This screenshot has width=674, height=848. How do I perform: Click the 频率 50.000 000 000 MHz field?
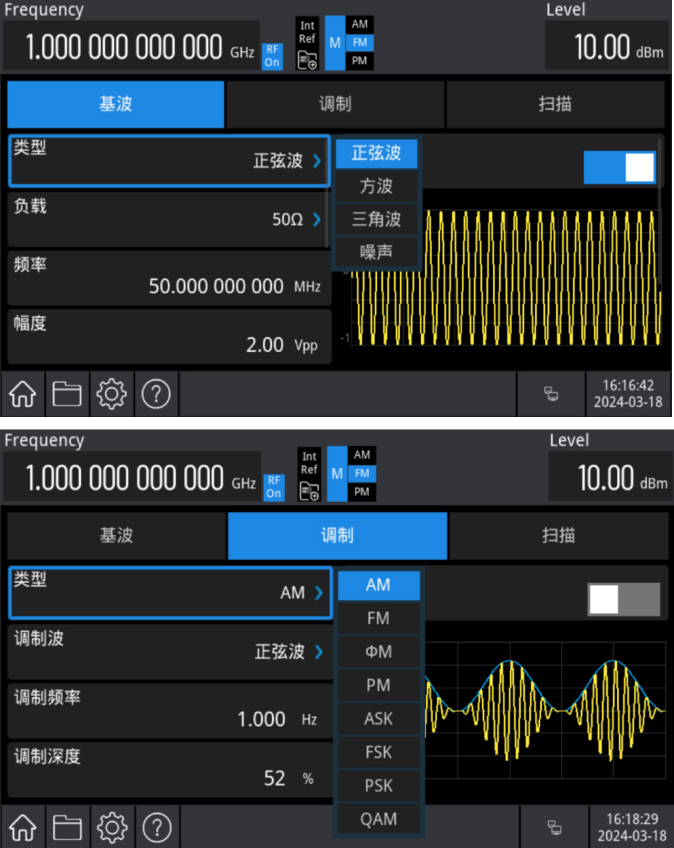169,277
